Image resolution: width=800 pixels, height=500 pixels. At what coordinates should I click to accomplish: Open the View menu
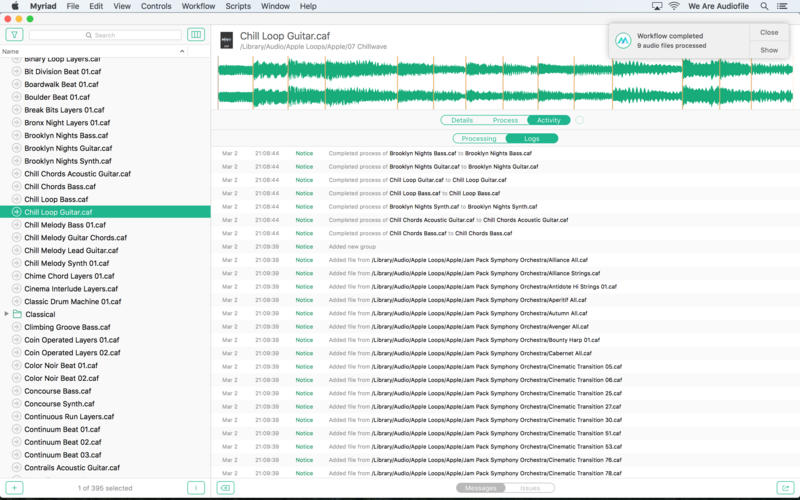(x=122, y=6)
